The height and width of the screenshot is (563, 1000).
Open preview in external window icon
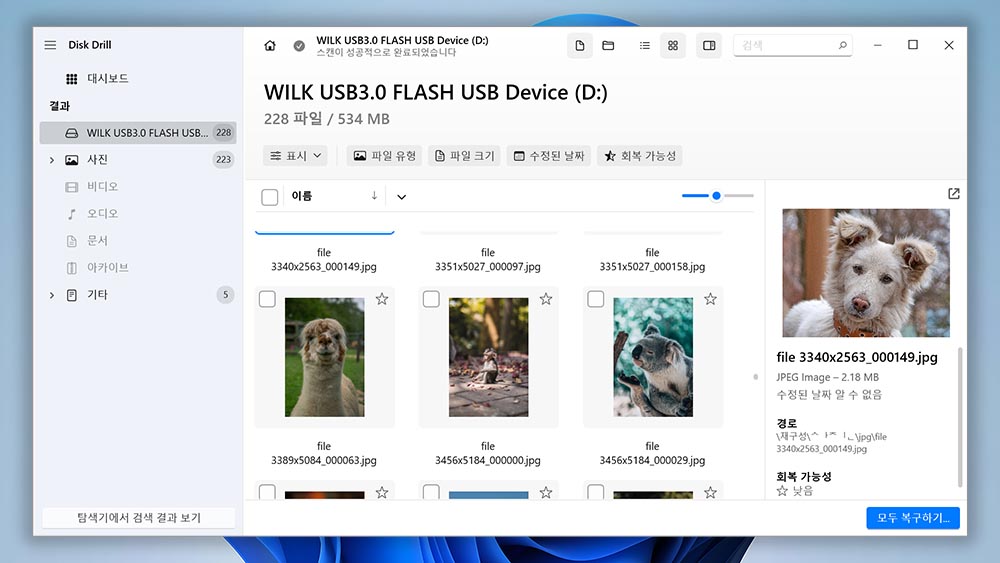[953, 194]
